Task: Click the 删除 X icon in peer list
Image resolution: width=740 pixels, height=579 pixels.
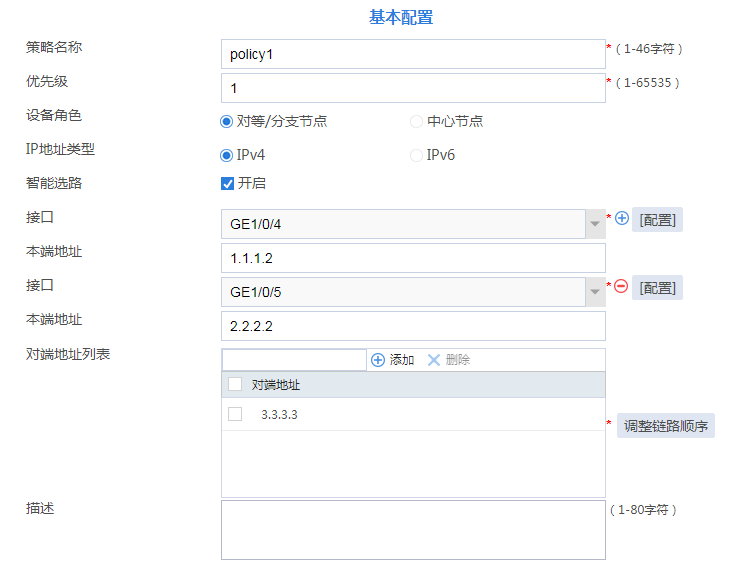Action: 434,360
